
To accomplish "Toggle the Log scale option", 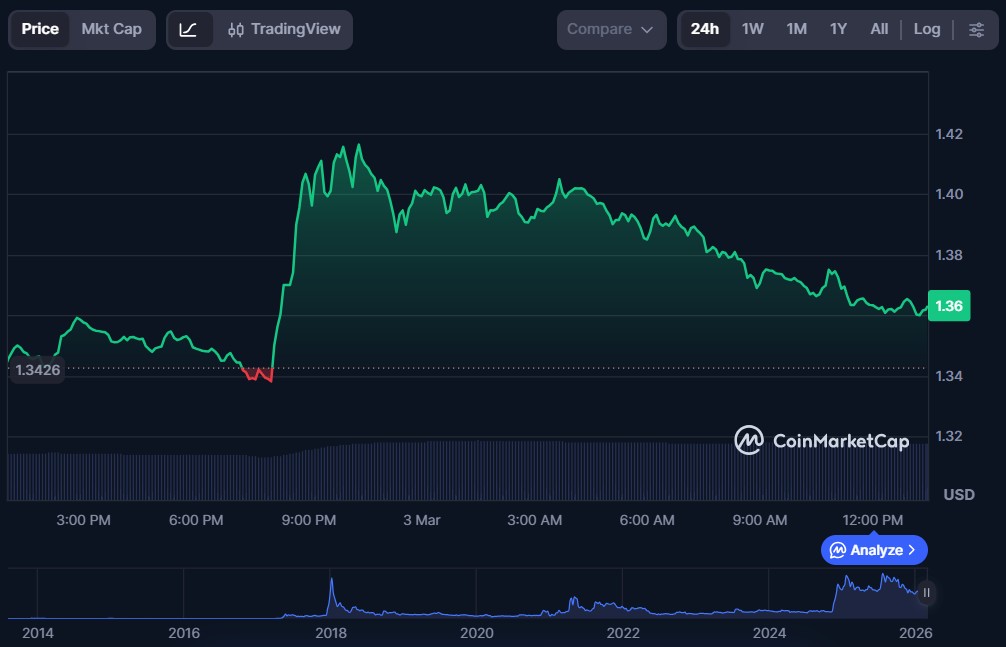I will (927, 30).
